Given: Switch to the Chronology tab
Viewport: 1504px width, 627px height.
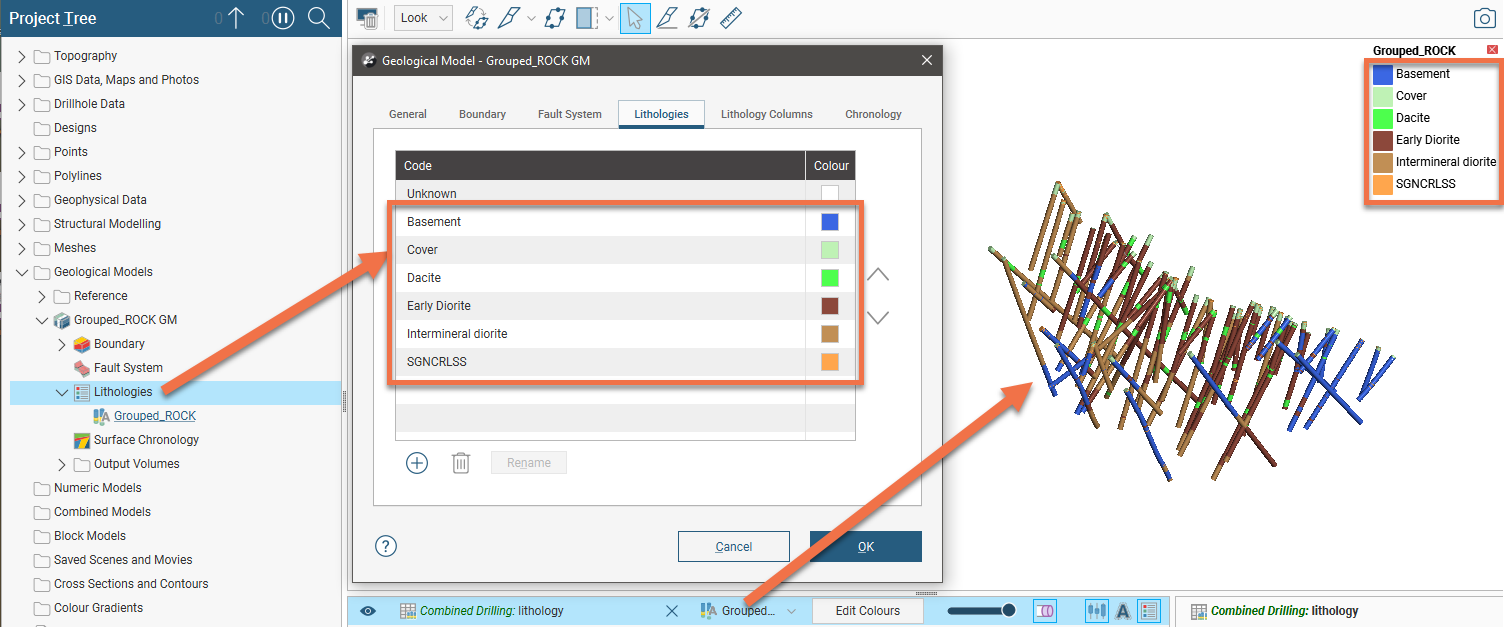Looking at the screenshot, I should [x=873, y=114].
